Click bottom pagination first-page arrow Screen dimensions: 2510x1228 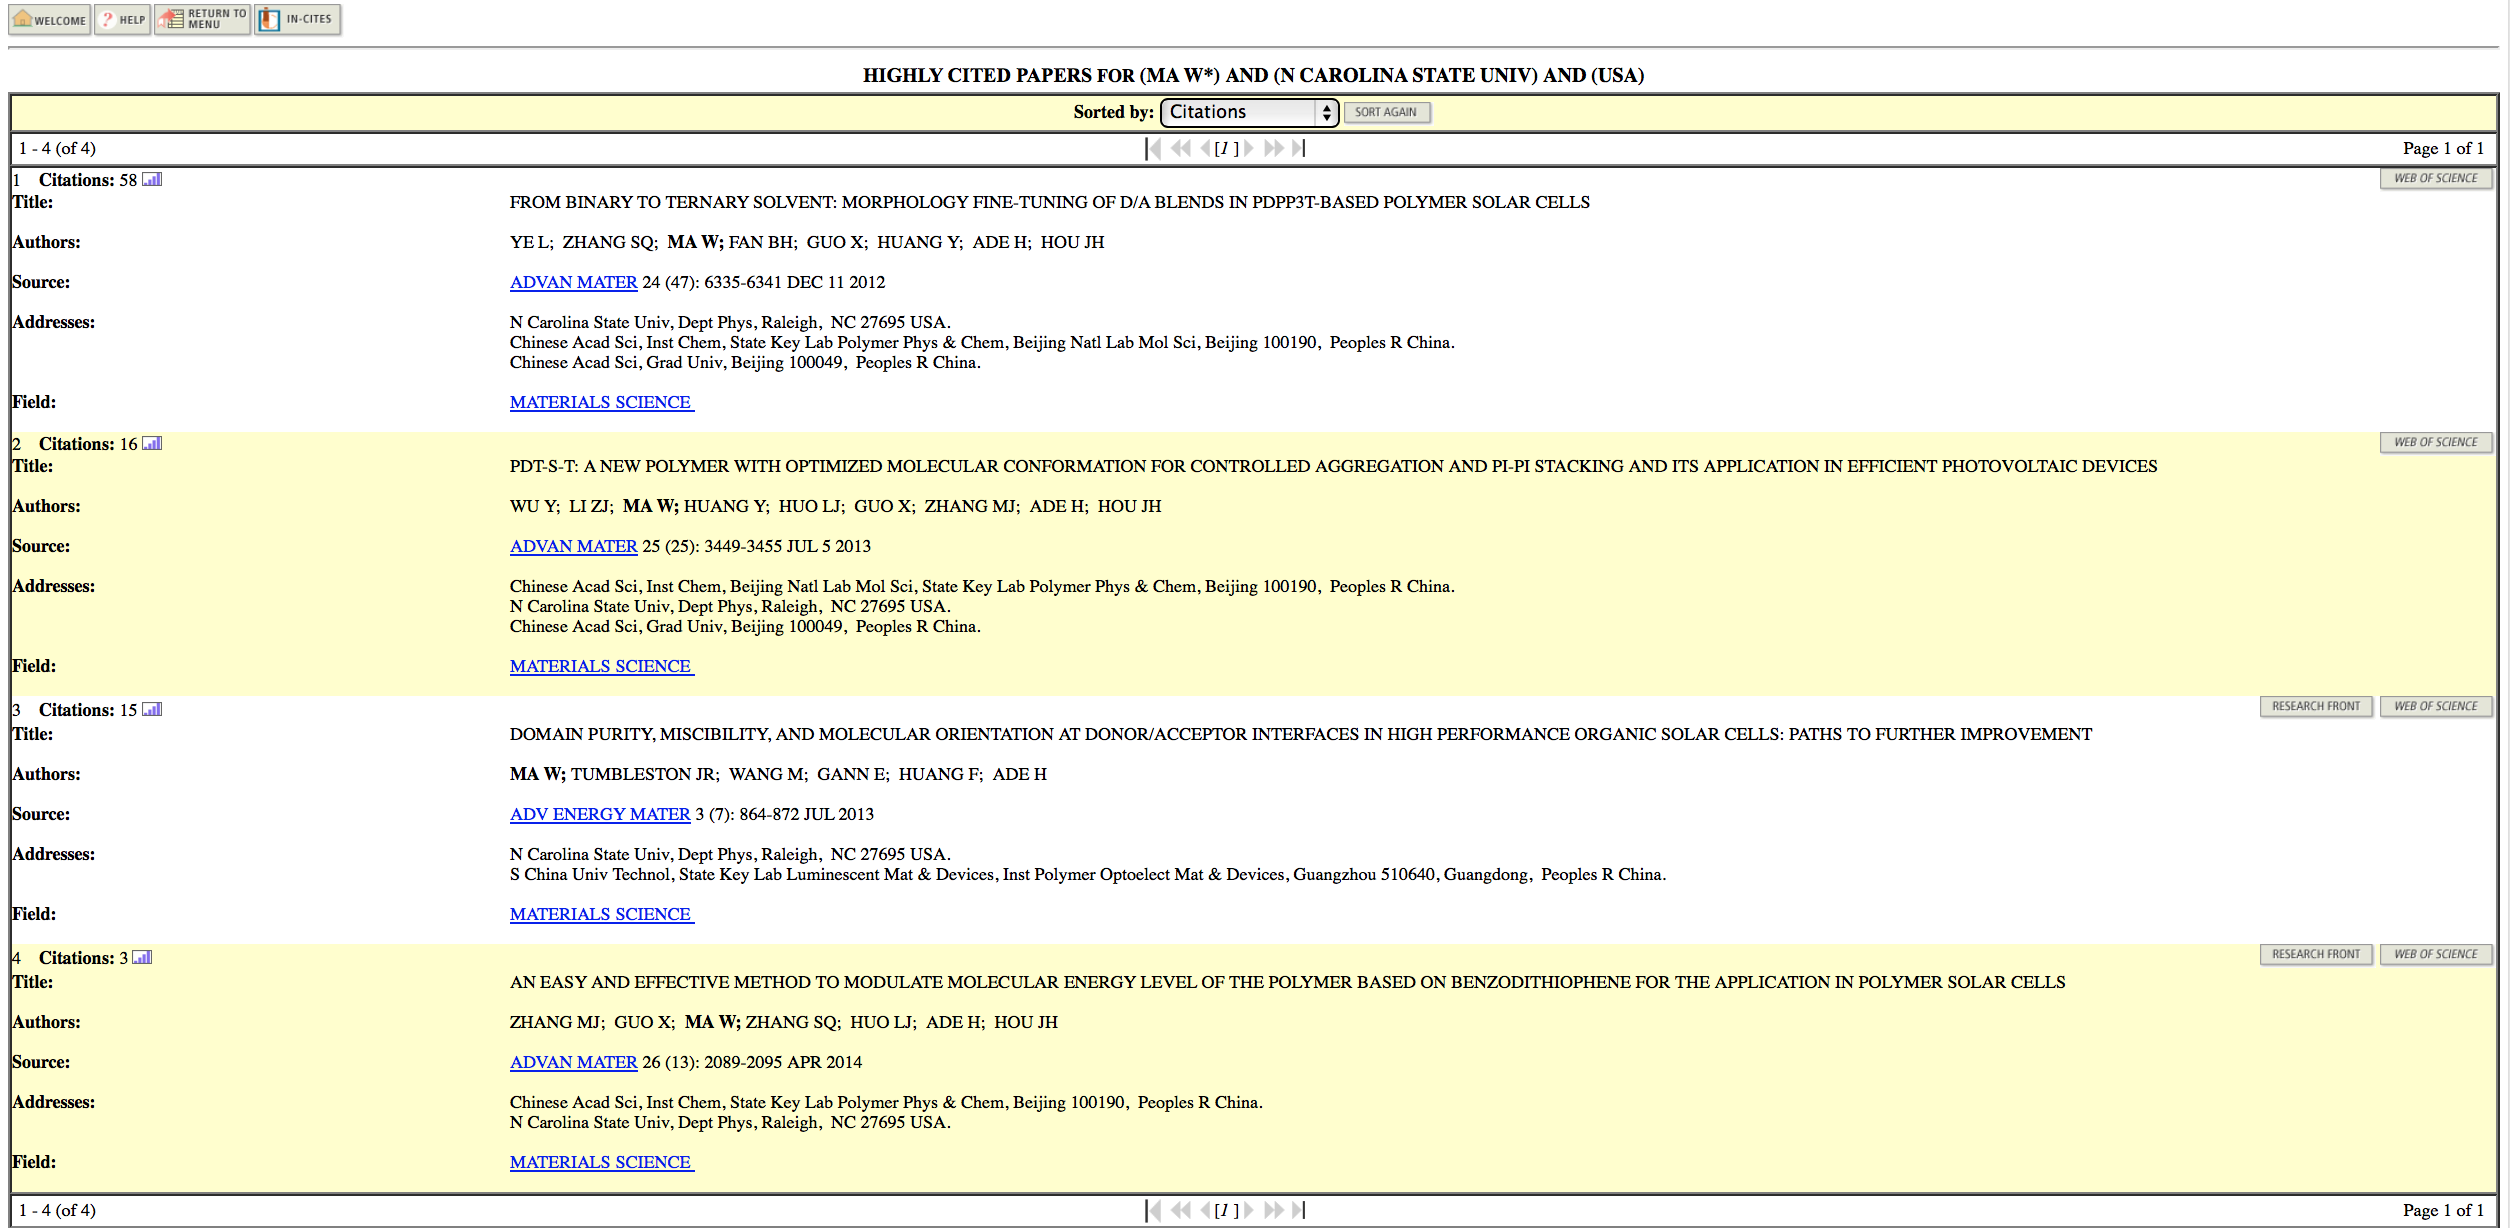pyautogui.click(x=1153, y=1211)
